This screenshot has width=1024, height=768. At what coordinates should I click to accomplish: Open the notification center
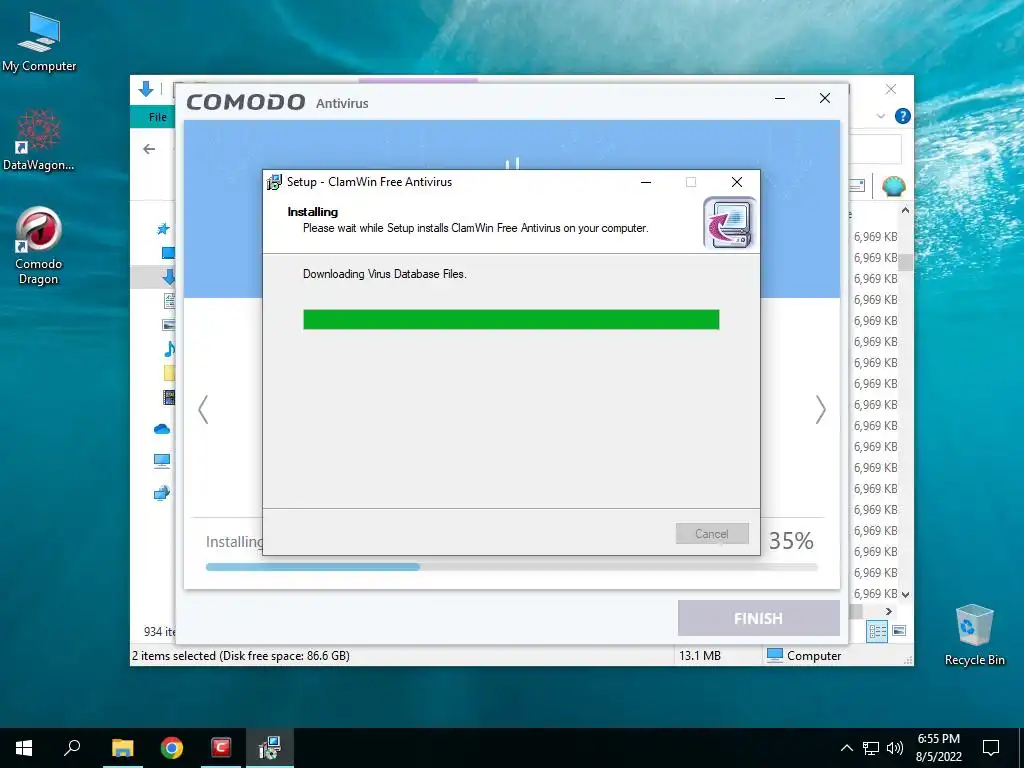(x=991, y=748)
